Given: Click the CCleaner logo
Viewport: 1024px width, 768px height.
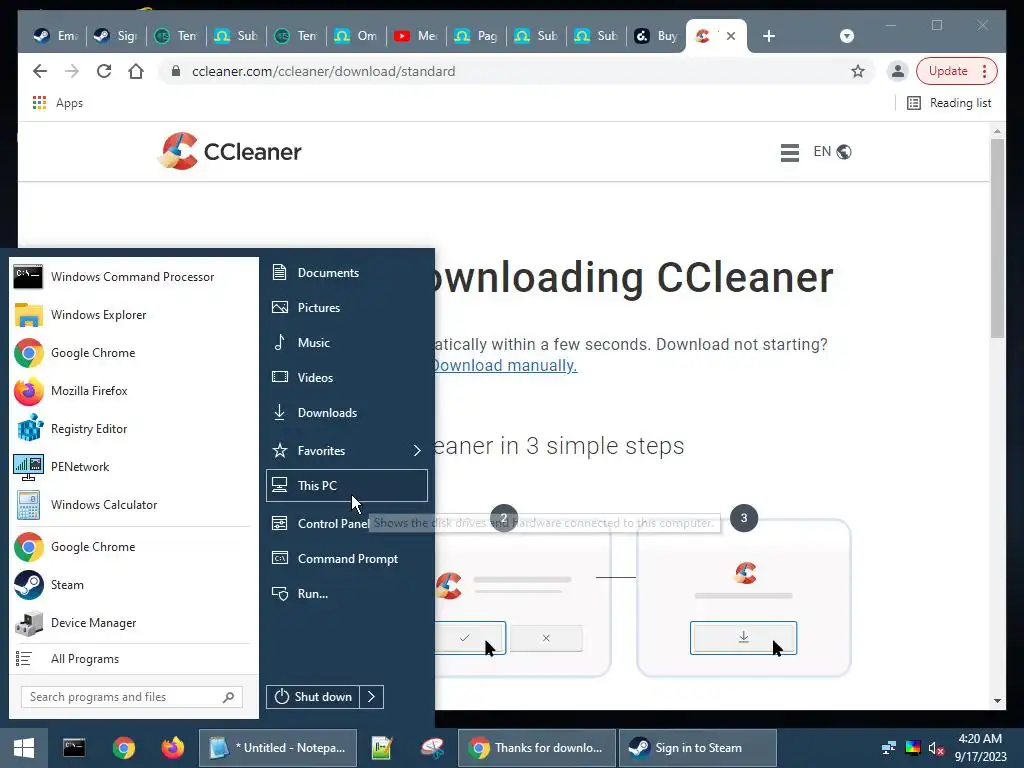Looking at the screenshot, I should click(x=230, y=152).
